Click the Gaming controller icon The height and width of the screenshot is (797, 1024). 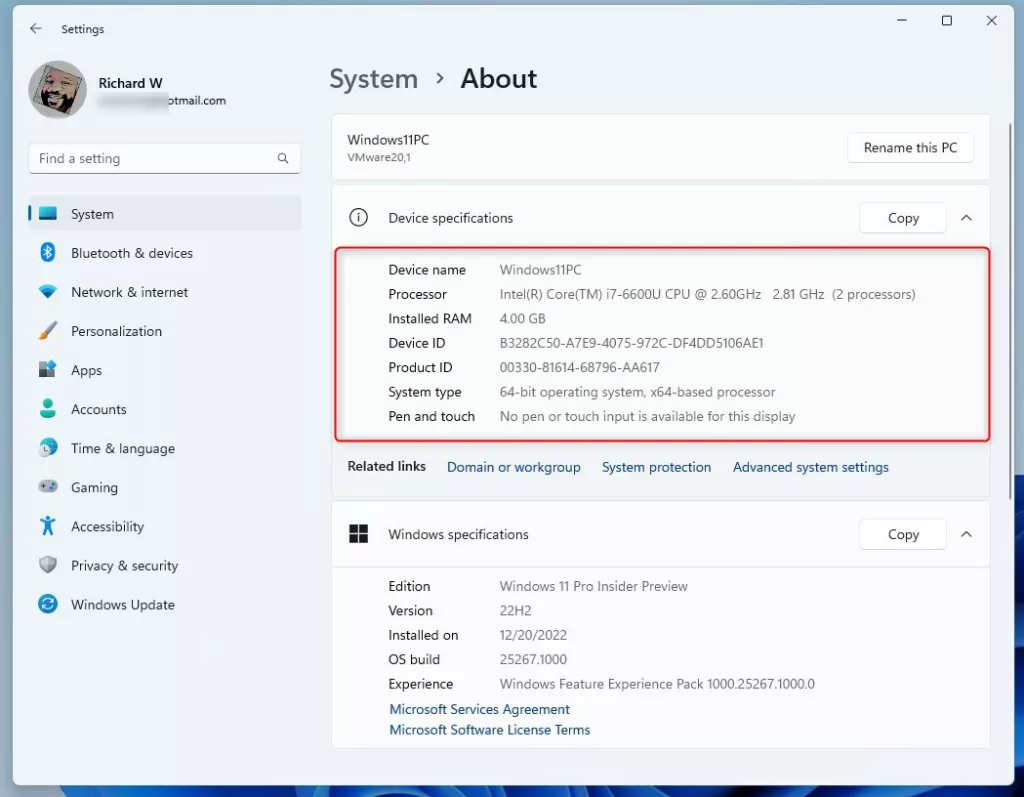pyautogui.click(x=48, y=487)
